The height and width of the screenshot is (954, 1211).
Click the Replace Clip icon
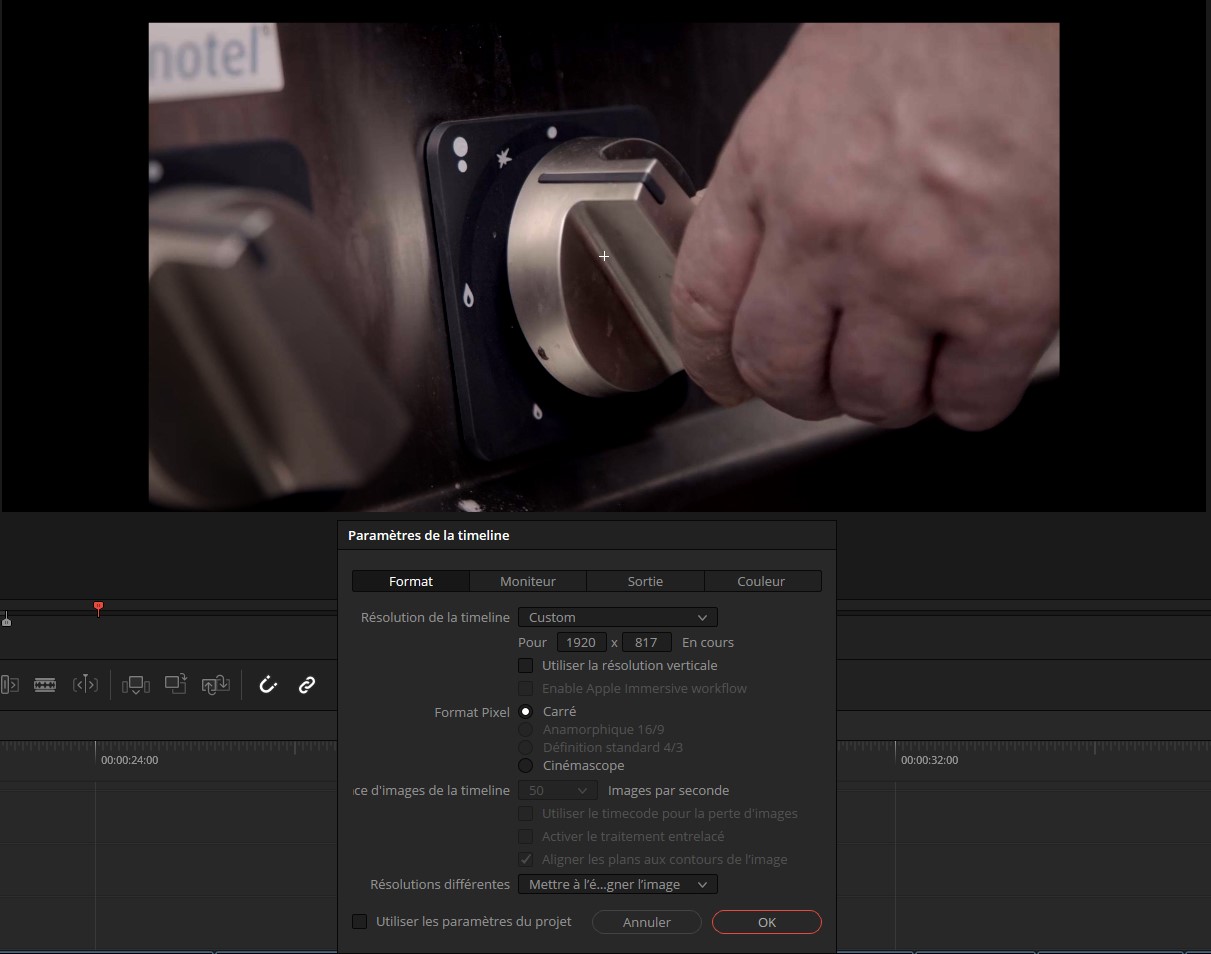pos(216,685)
